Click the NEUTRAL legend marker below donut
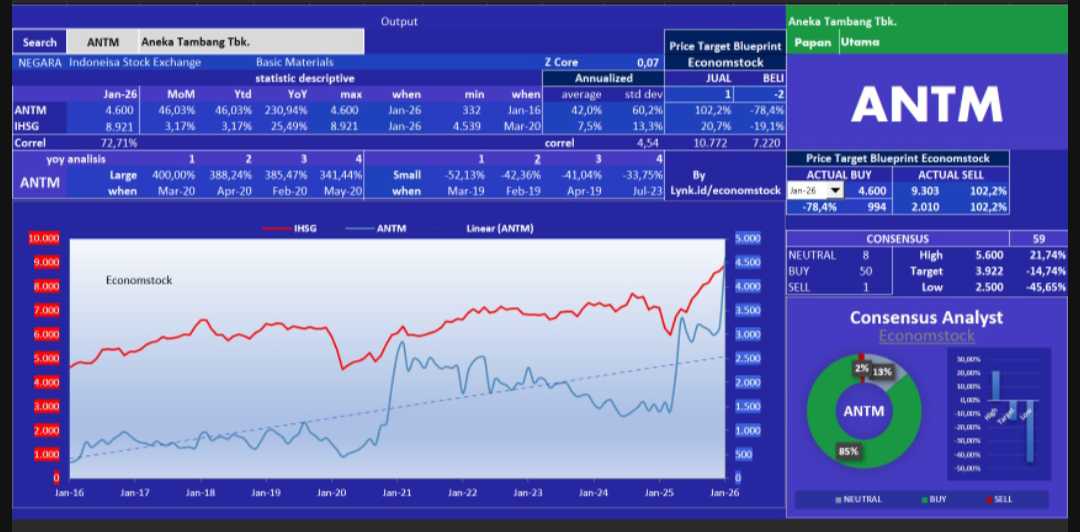This screenshot has height=532, width=1080. 858,499
